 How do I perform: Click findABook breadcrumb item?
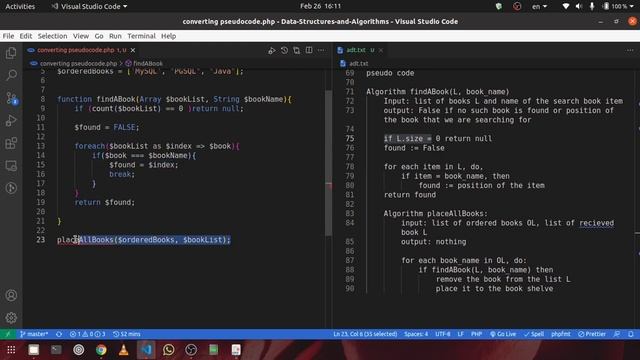tap(144, 63)
